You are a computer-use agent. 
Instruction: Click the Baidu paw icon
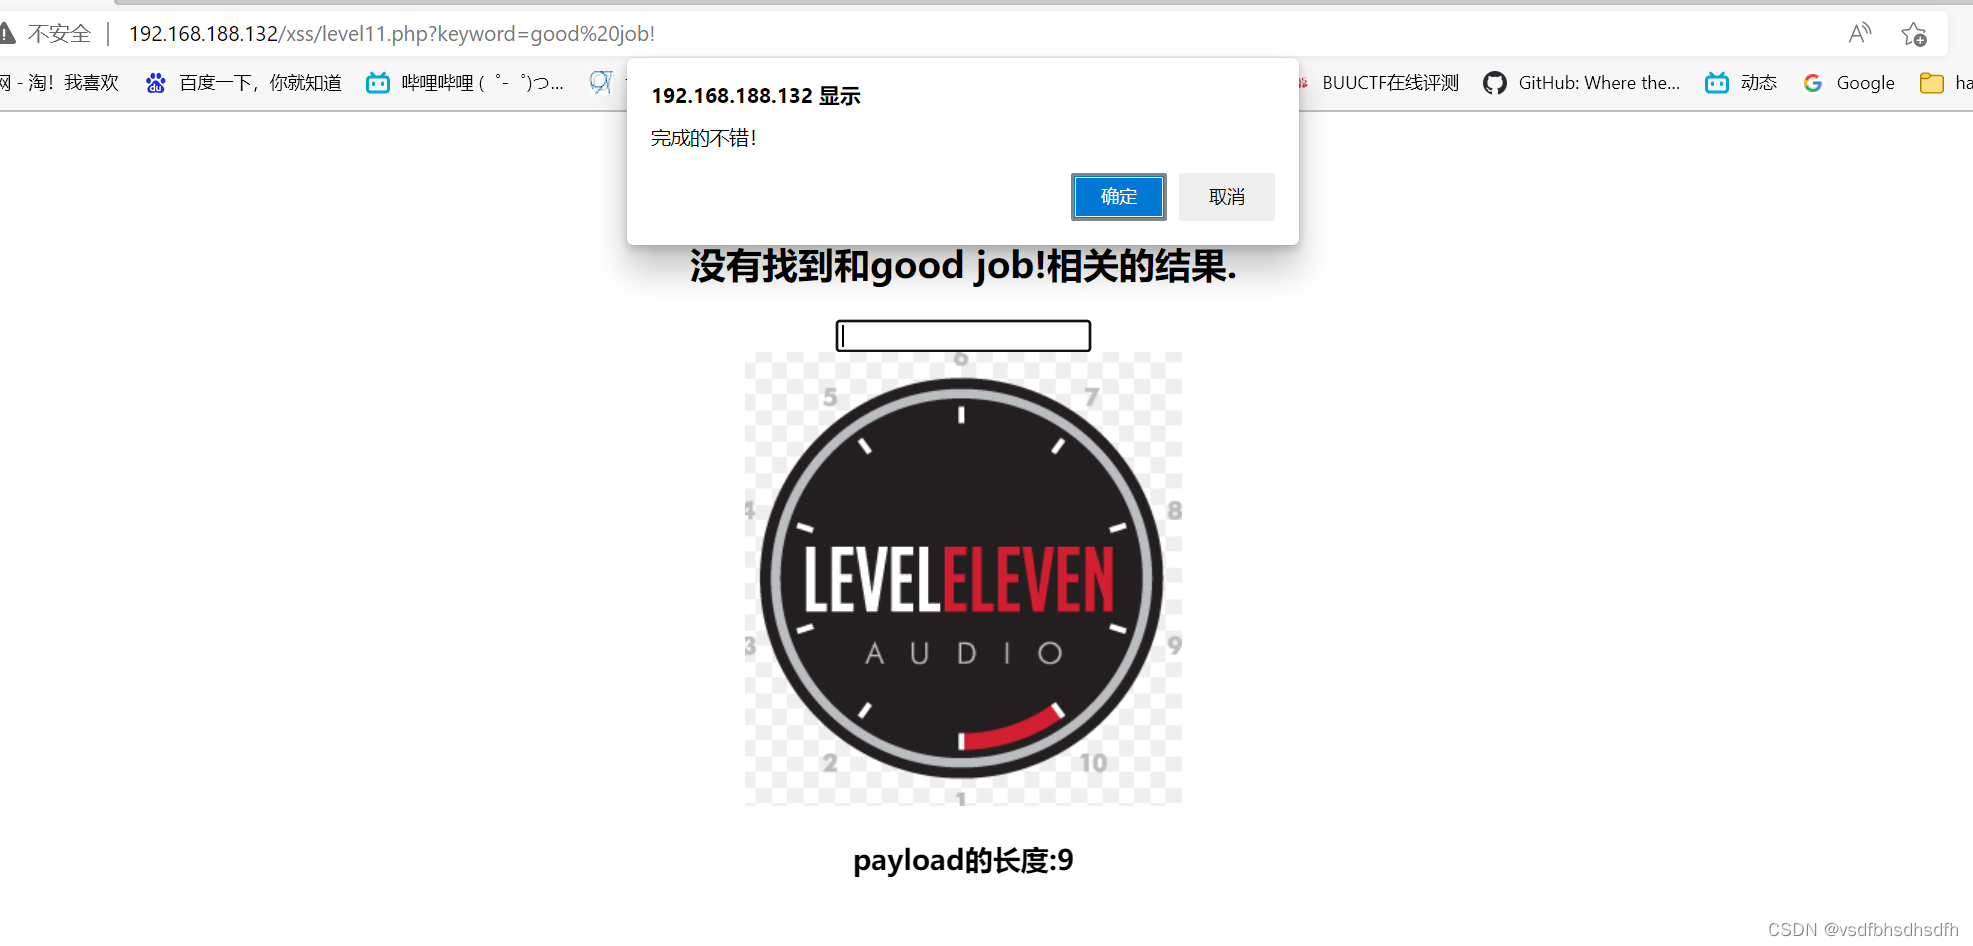coord(155,83)
